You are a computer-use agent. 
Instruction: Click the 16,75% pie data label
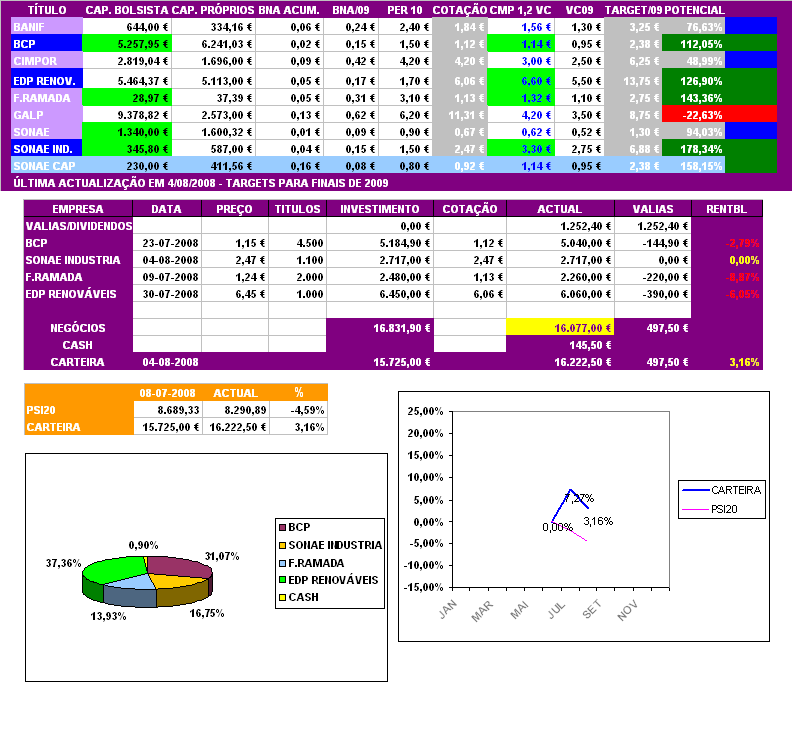[x=207, y=613]
